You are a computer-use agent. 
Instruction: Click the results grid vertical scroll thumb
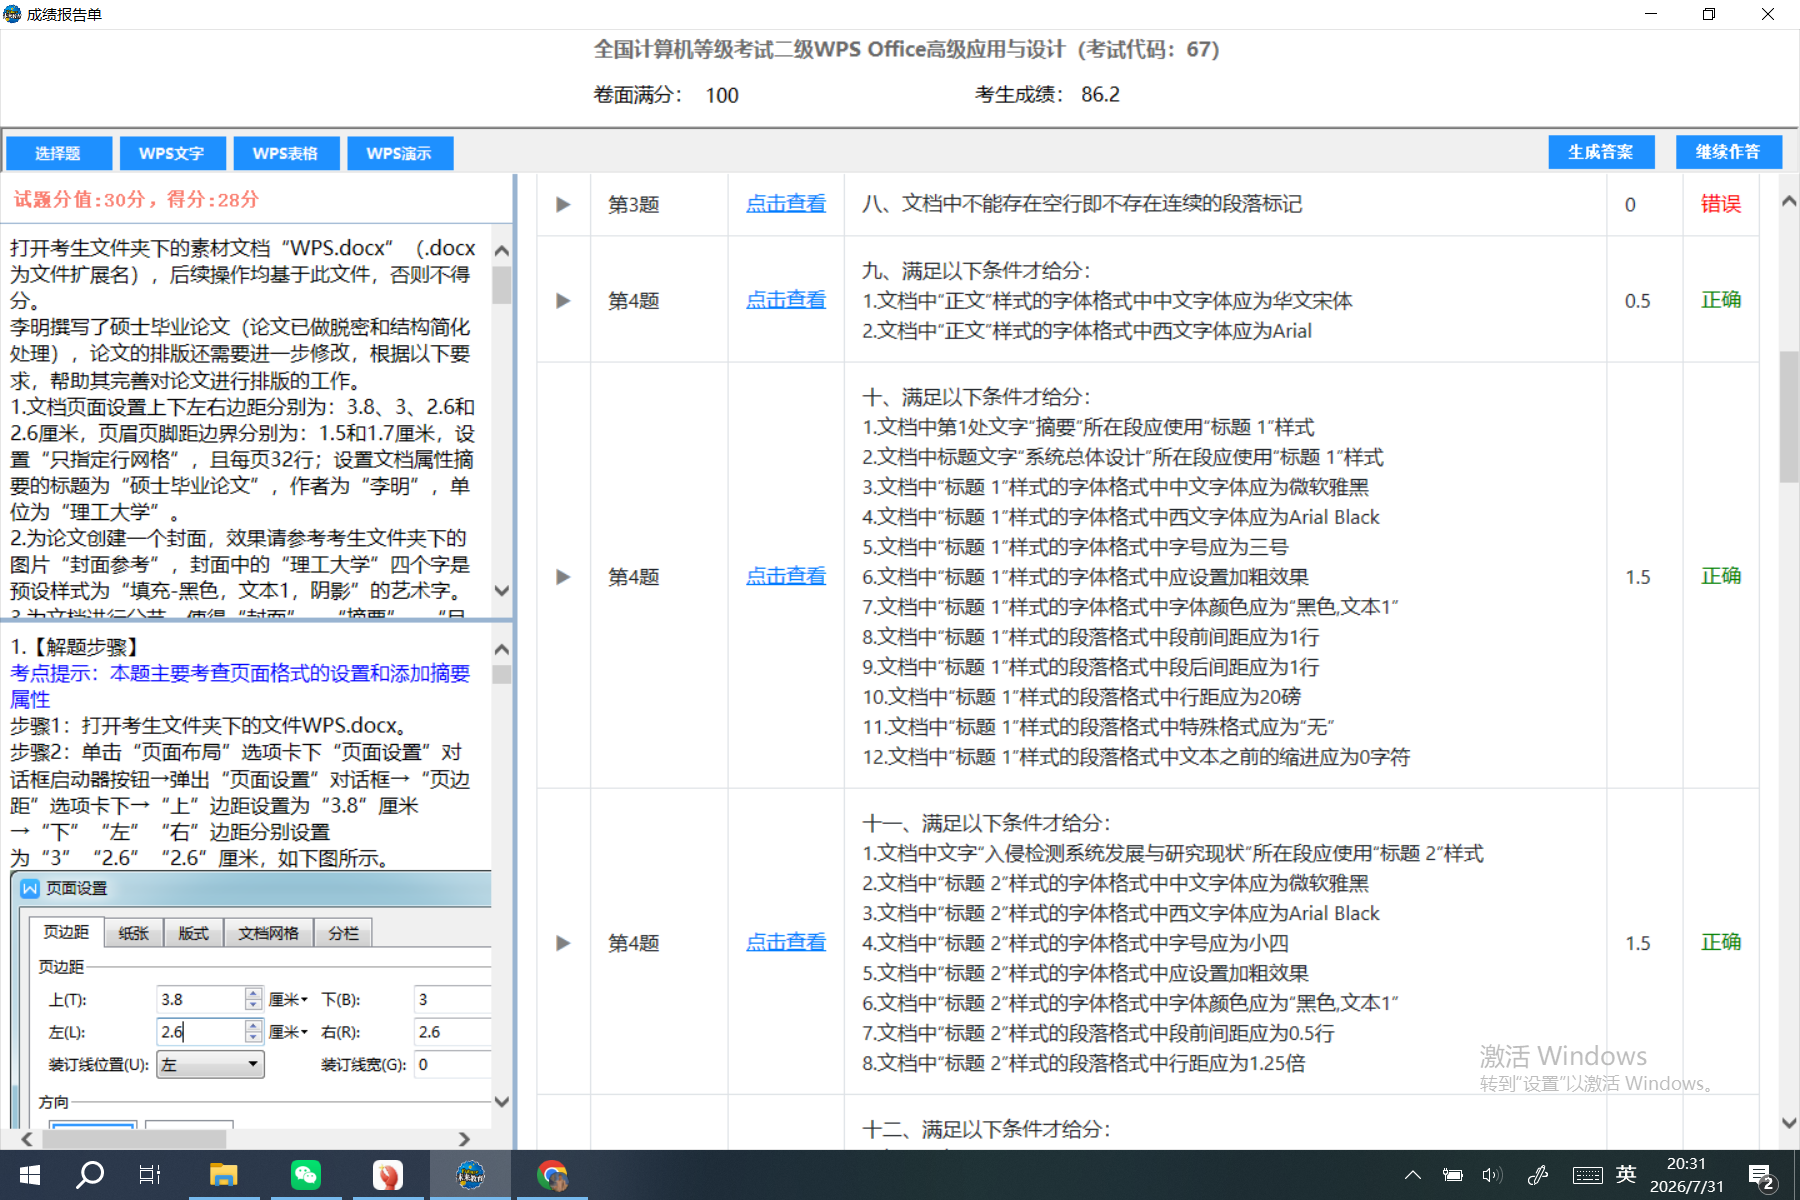[x=1789, y=417]
